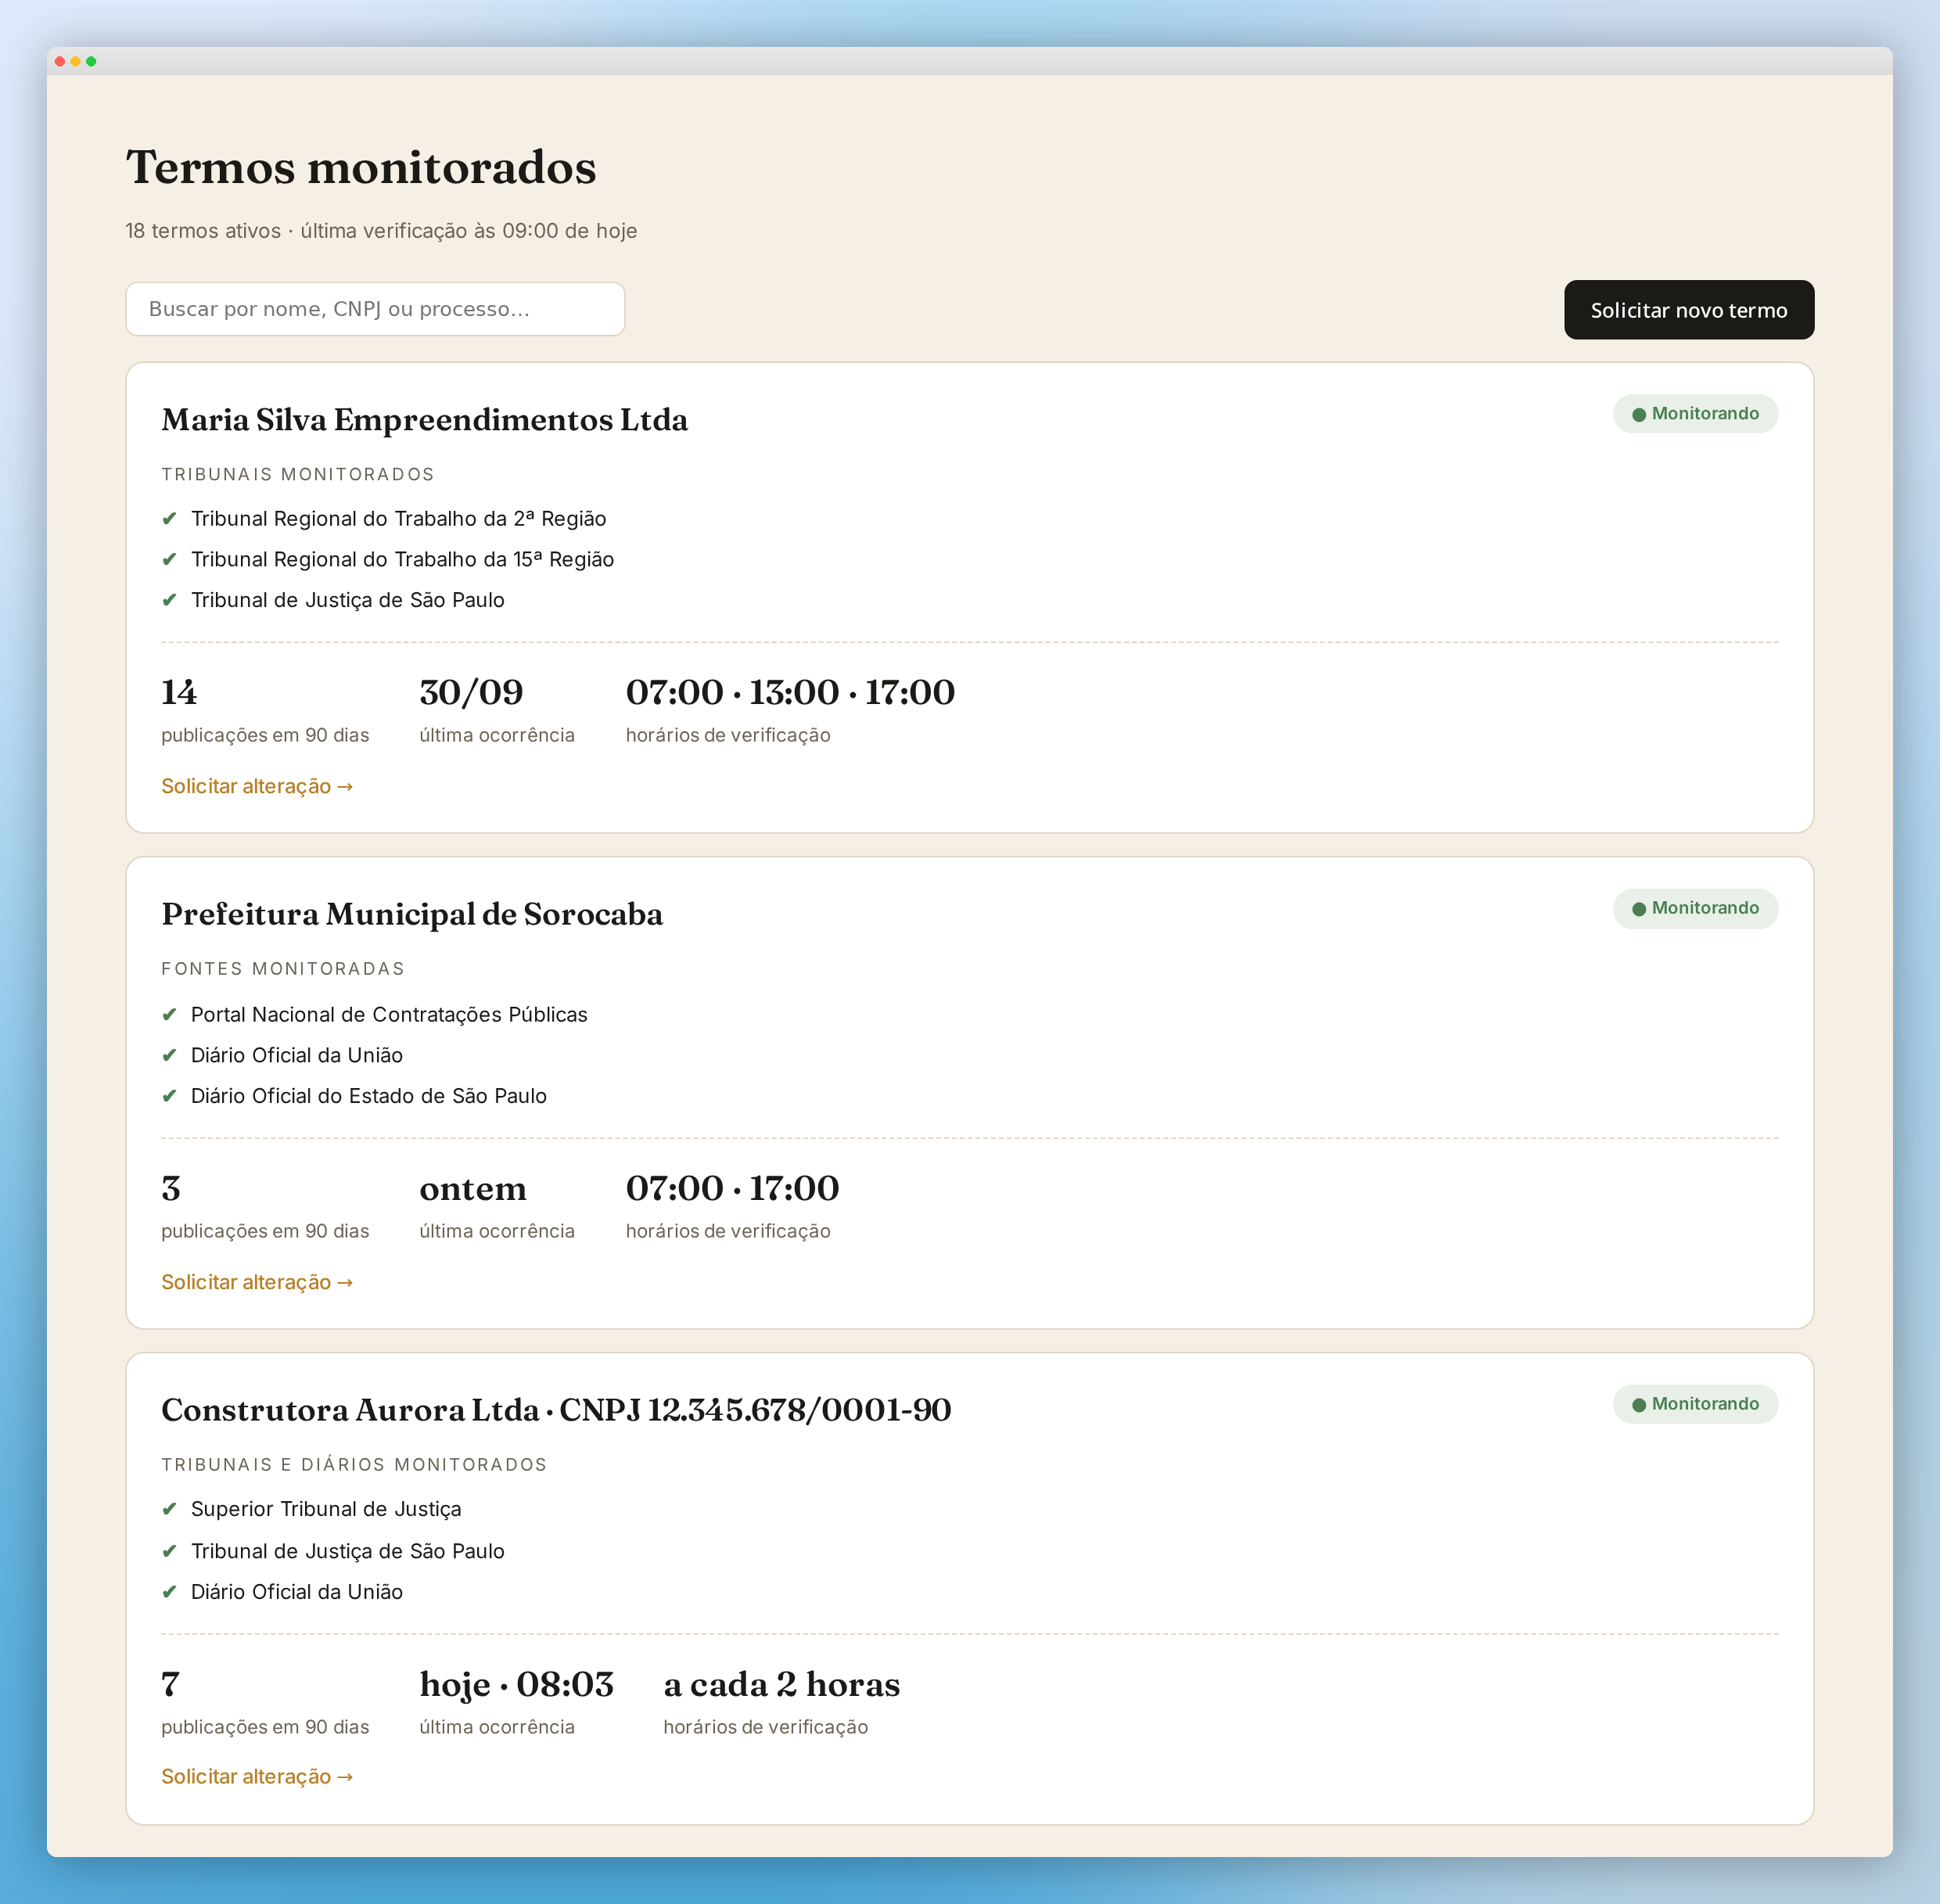
Task: Click checkmark beside TRT da 15ª Região
Action: [x=169, y=559]
